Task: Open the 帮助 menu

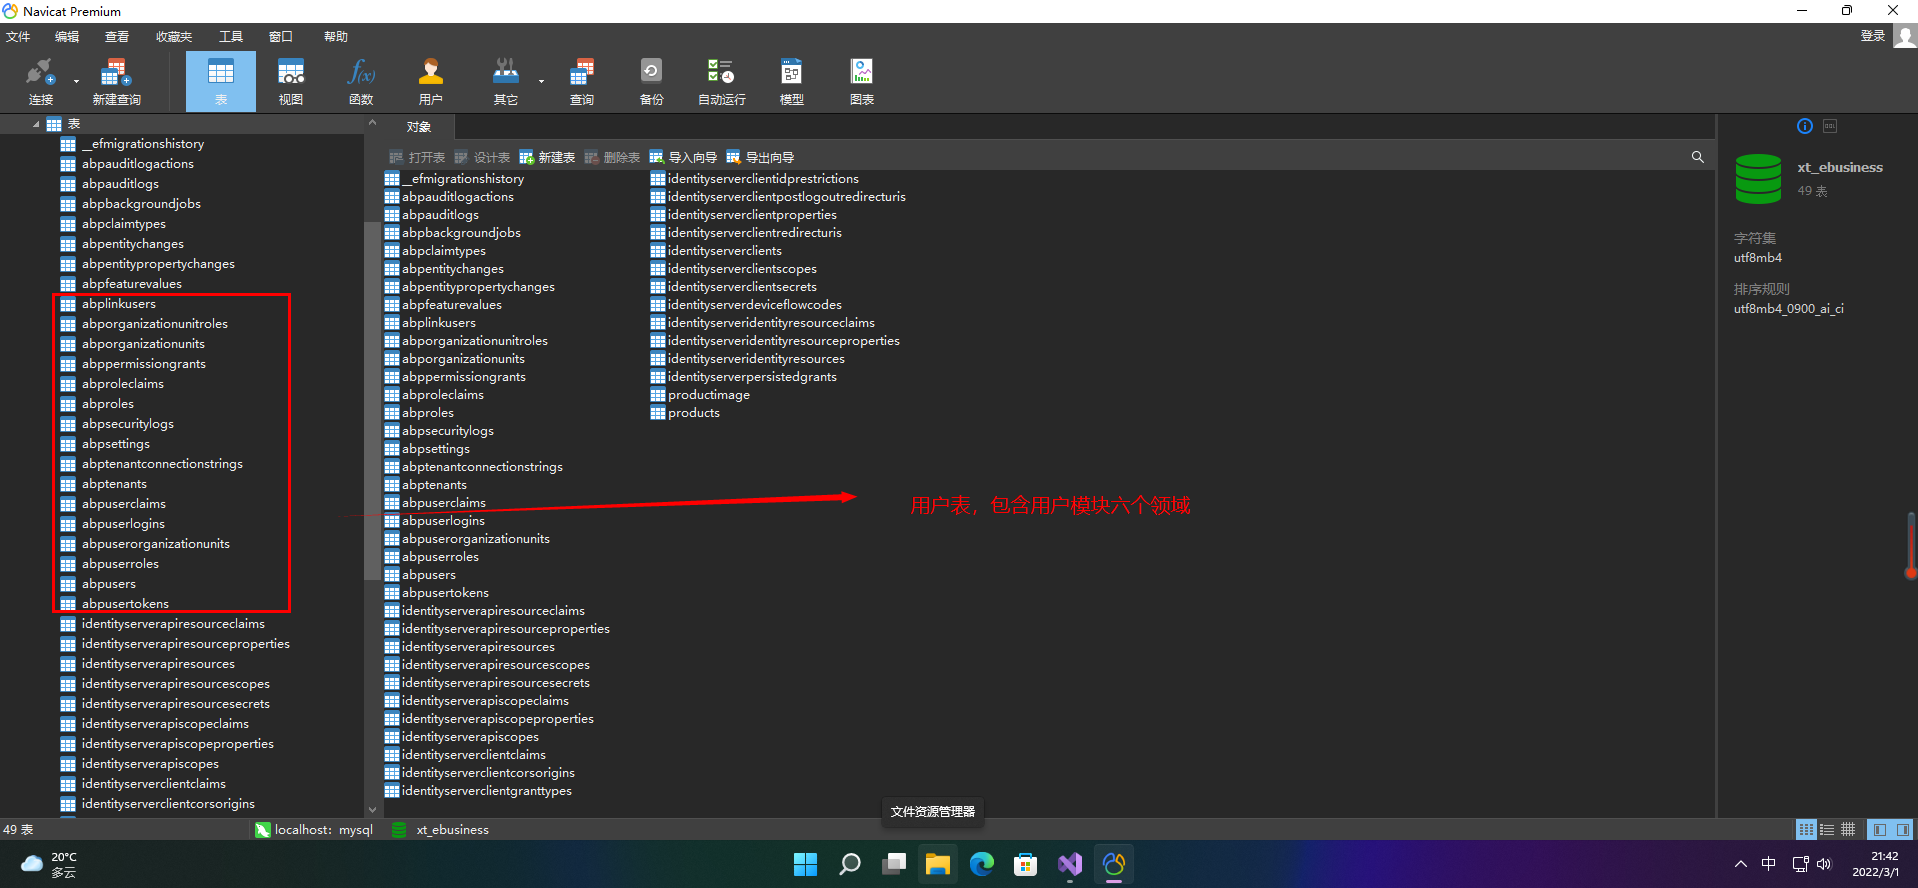Action: tap(336, 37)
